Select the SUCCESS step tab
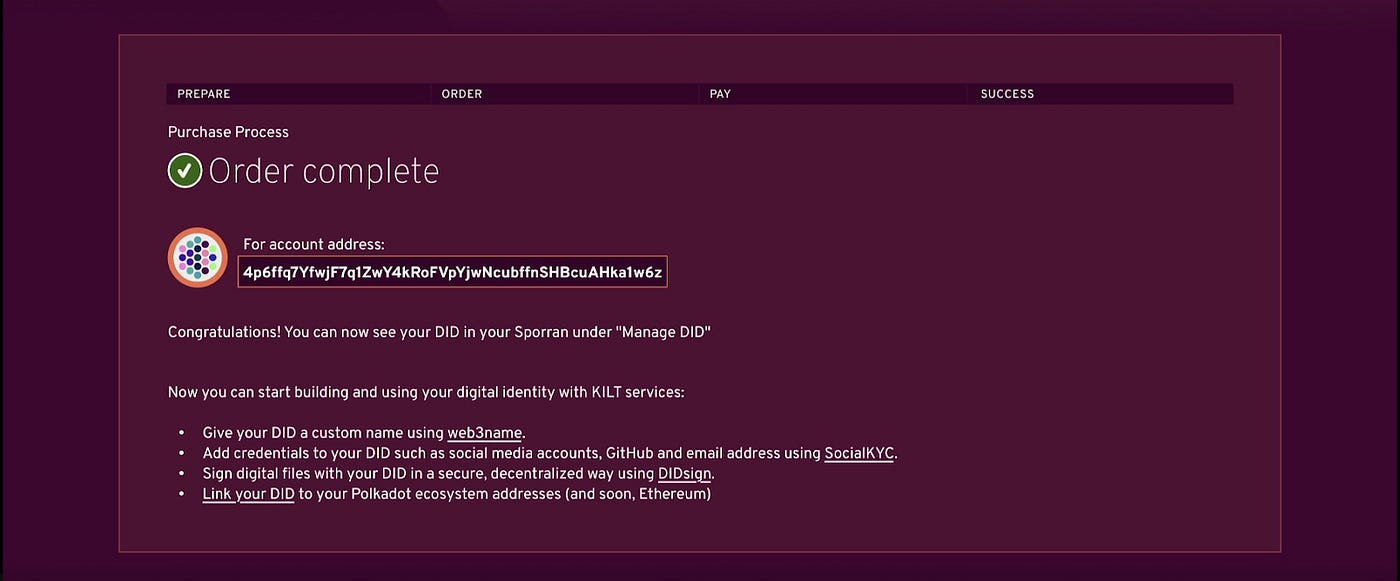Image resolution: width=1400 pixels, height=581 pixels. click(x=1101, y=94)
